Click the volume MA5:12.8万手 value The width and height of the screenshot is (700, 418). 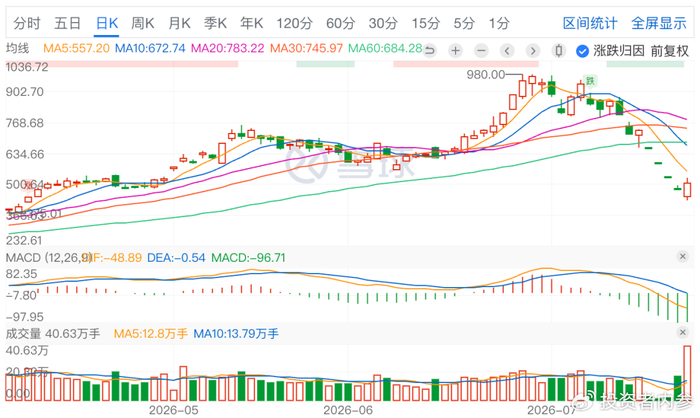pos(150,334)
